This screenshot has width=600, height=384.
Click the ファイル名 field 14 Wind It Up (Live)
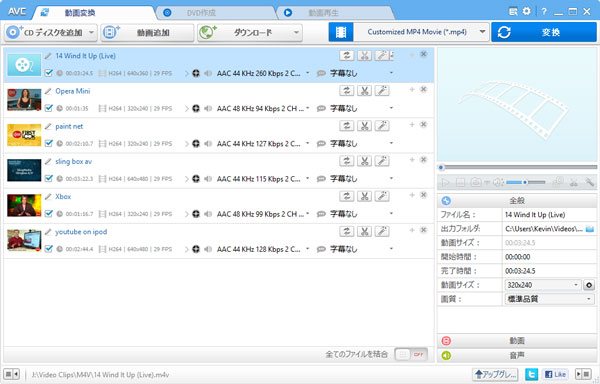click(x=549, y=215)
